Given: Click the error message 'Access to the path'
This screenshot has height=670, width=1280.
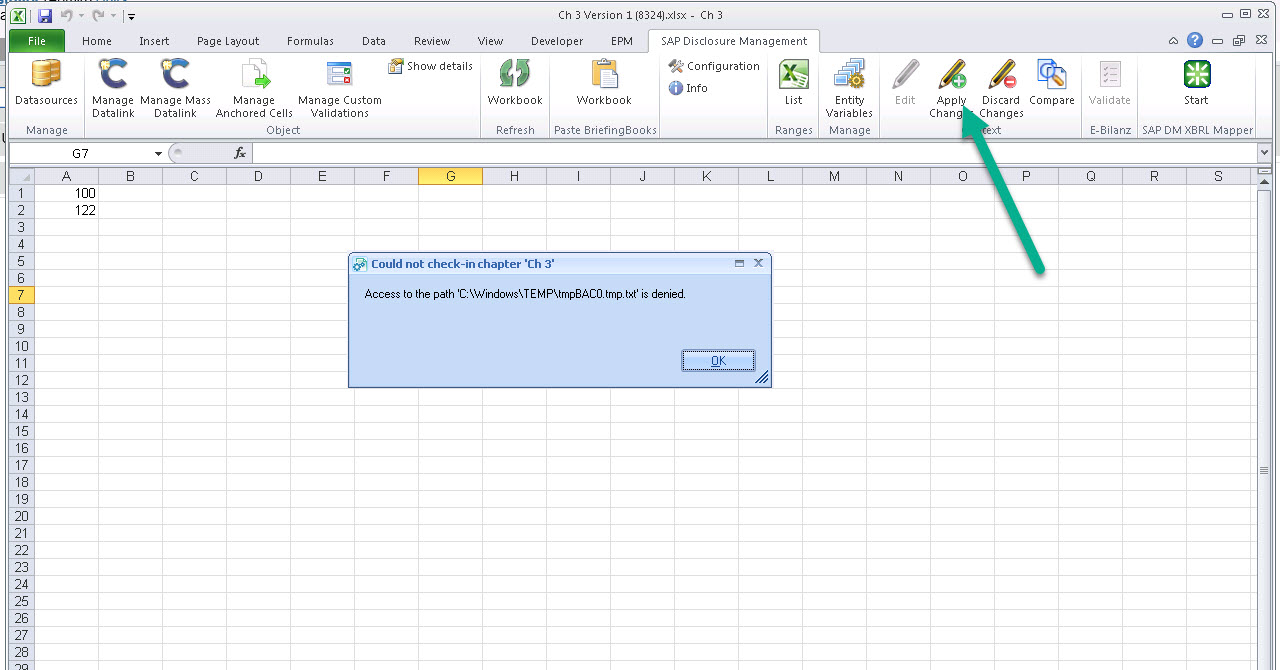Looking at the screenshot, I should click(525, 294).
